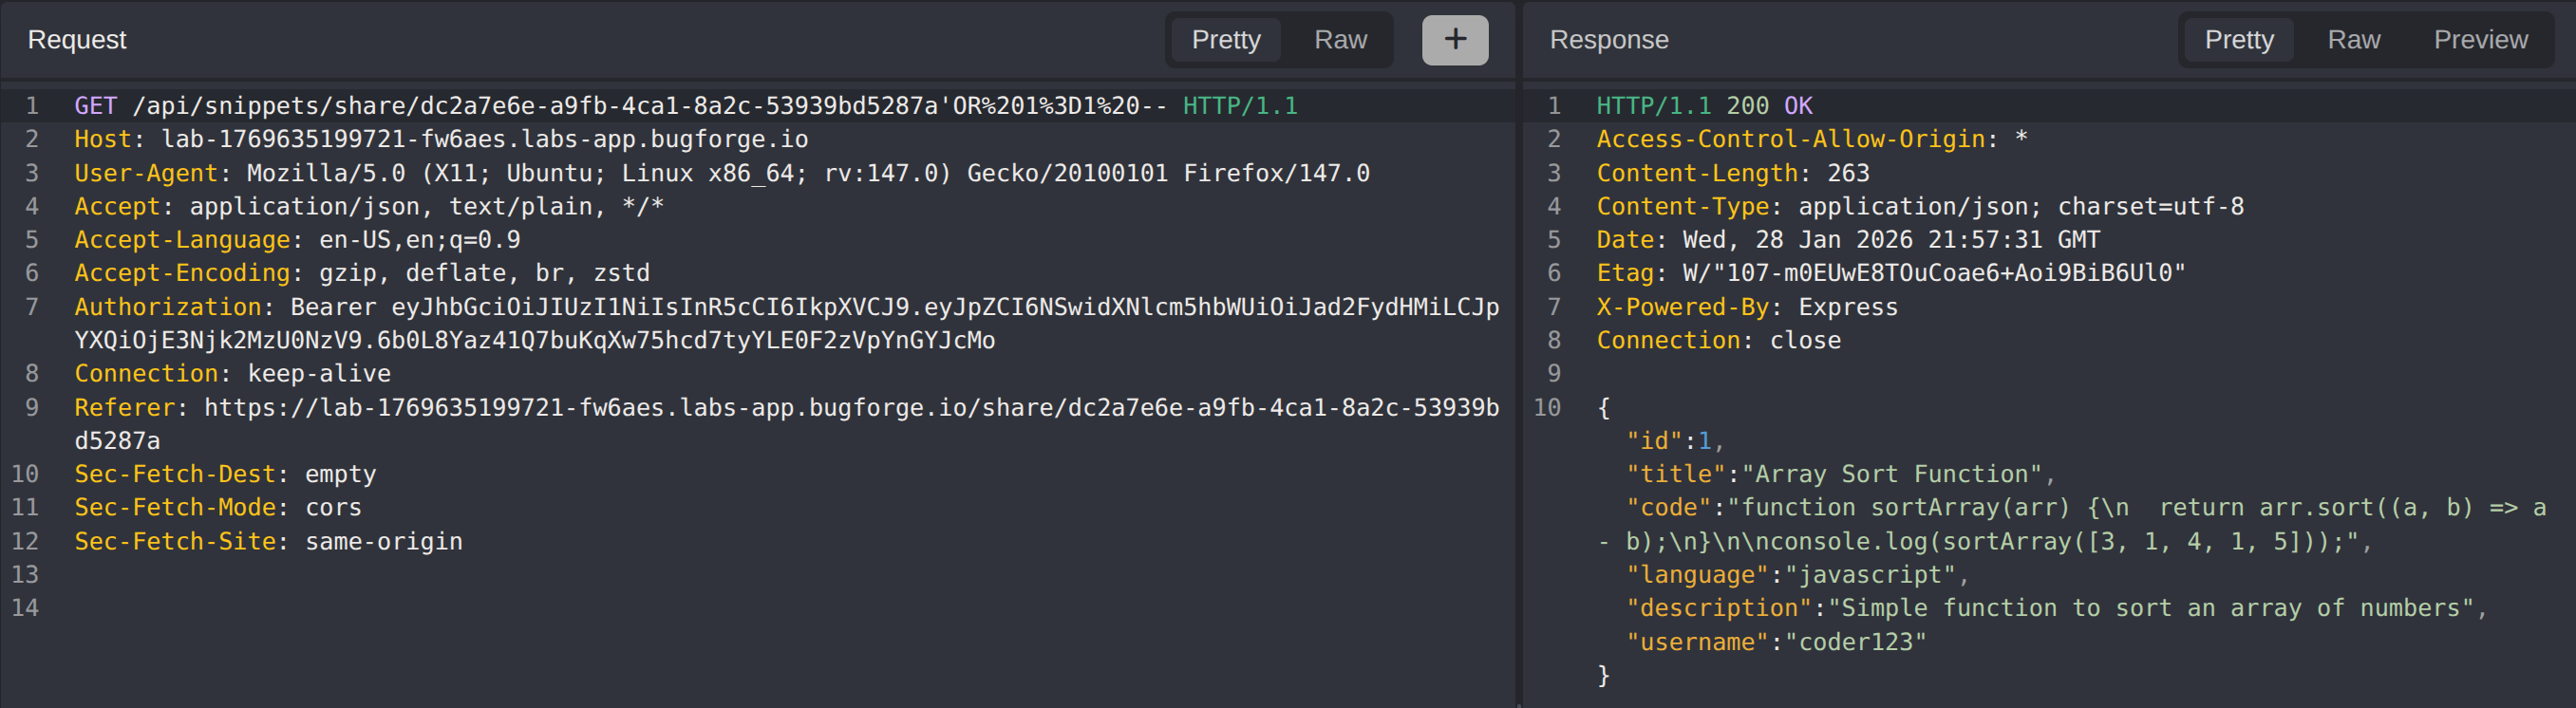This screenshot has width=2576, height=708.
Task: Click the plus button in Request panel
Action: 1454,40
